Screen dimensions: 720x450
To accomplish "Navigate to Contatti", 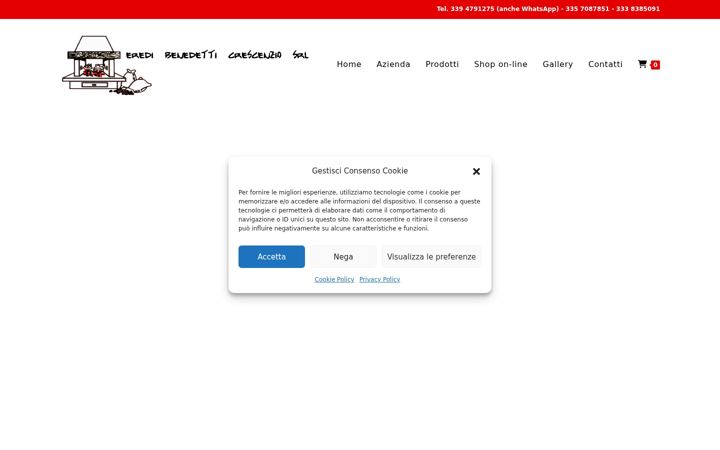I will tap(605, 64).
